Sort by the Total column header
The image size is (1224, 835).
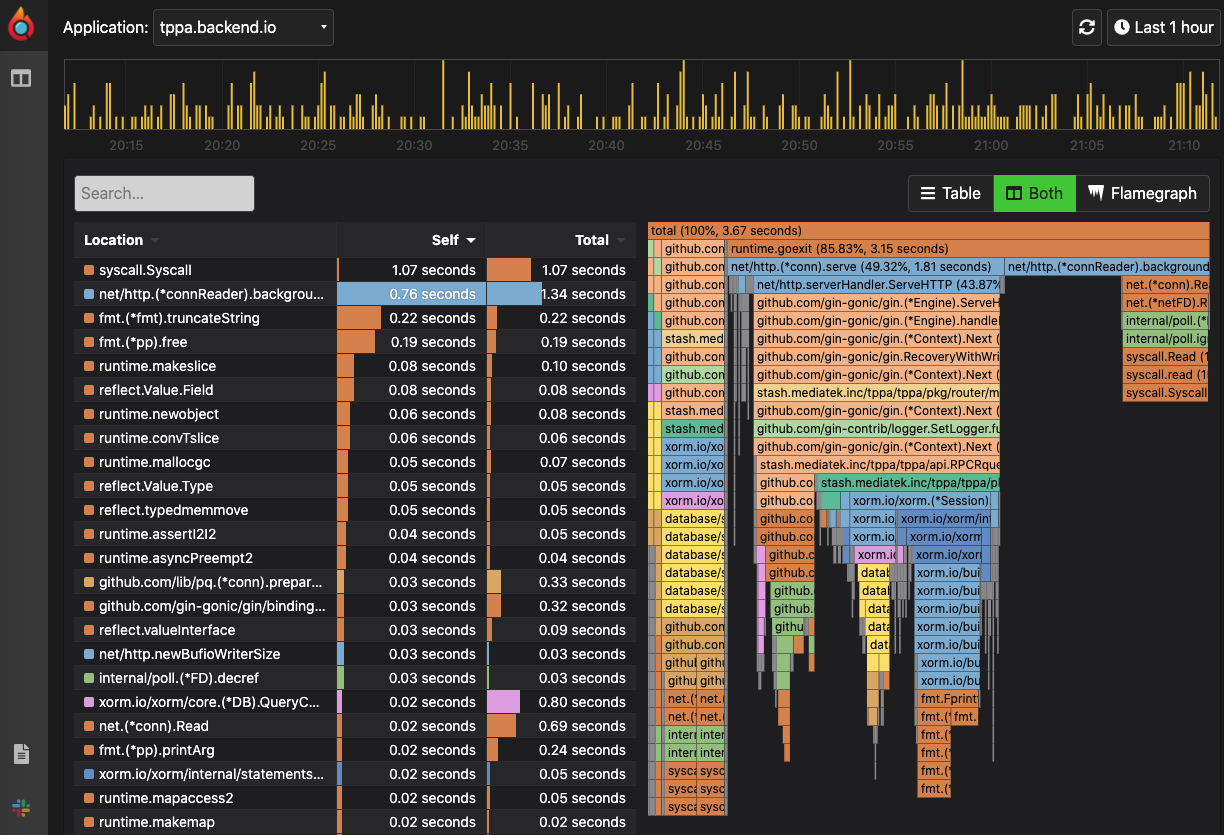[561, 240]
